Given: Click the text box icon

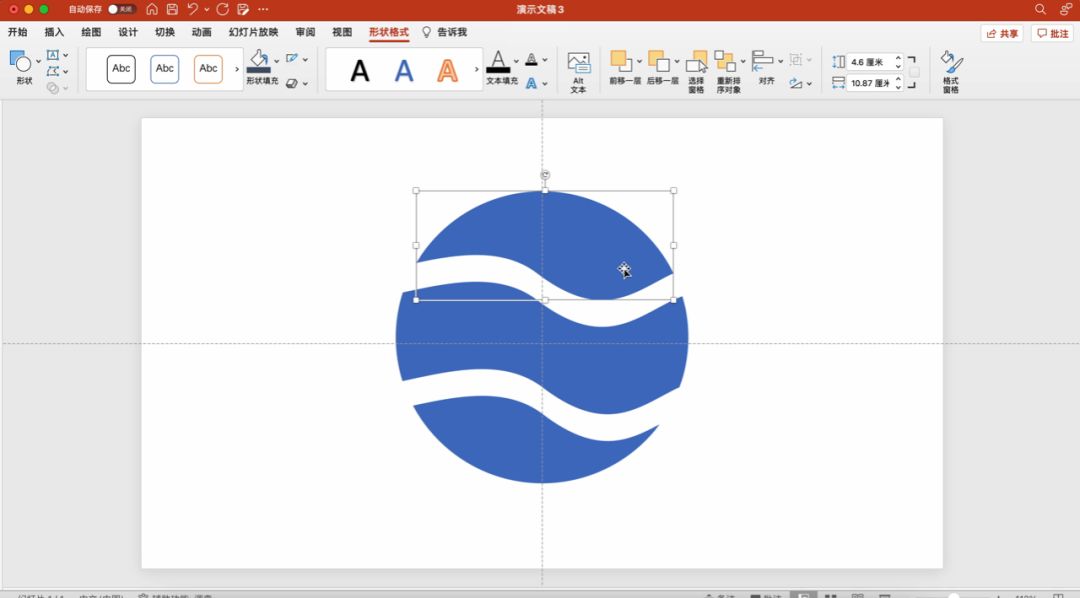Looking at the screenshot, I should click(53, 55).
